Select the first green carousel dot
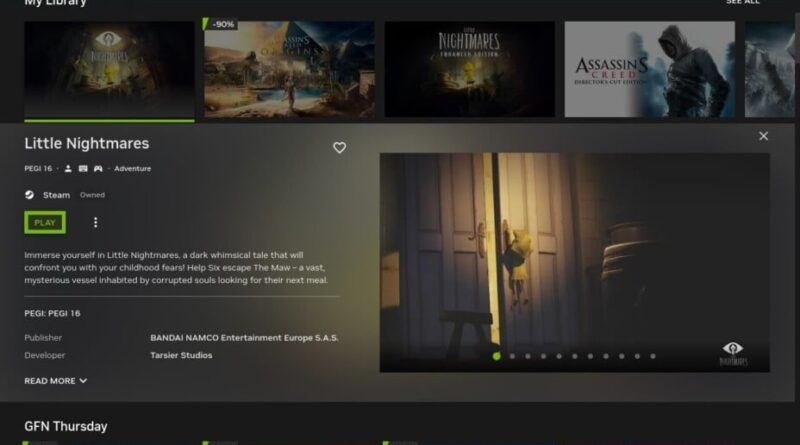 tap(496, 356)
